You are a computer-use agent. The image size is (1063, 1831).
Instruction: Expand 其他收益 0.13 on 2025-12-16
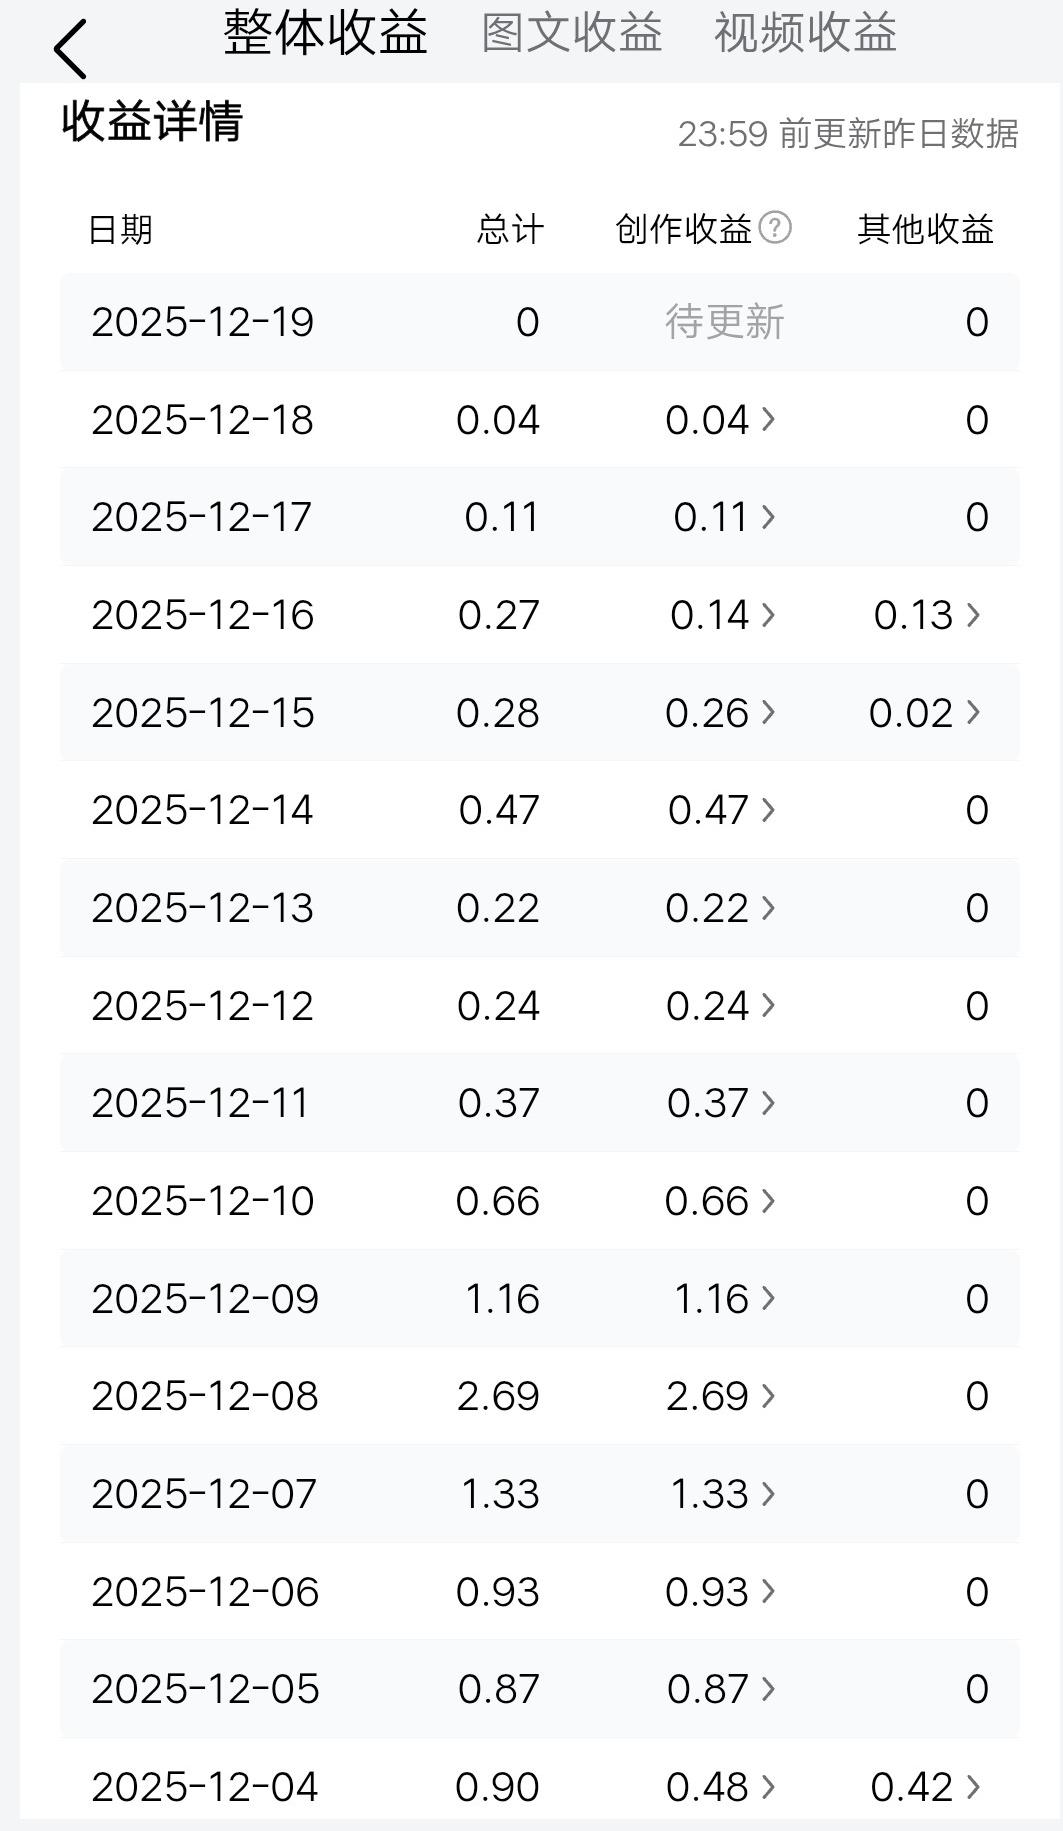[x=973, y=615]
